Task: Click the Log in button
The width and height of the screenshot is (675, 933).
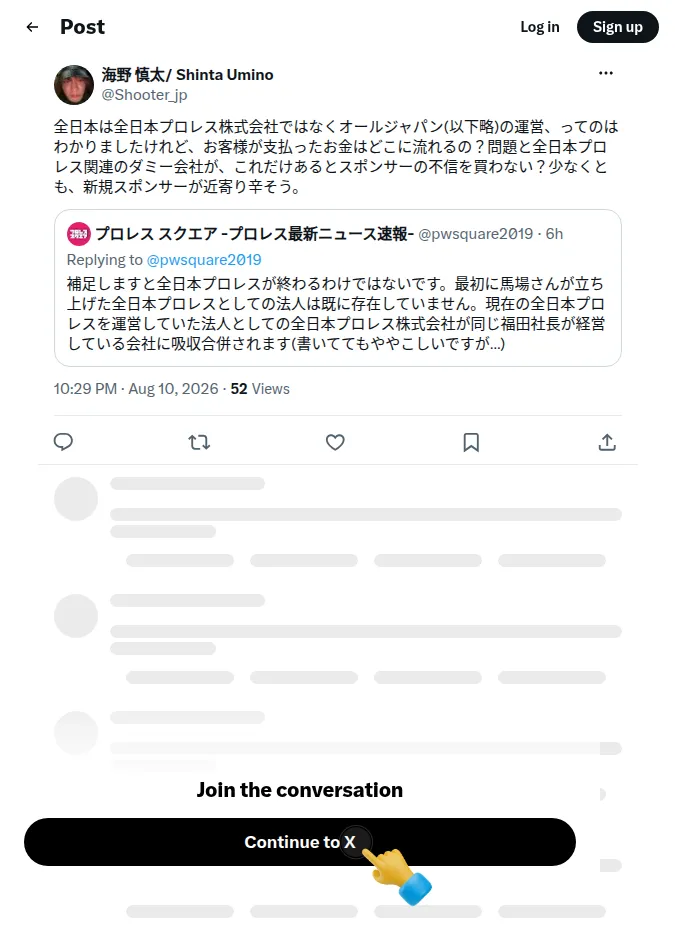Action: point(539,27)
